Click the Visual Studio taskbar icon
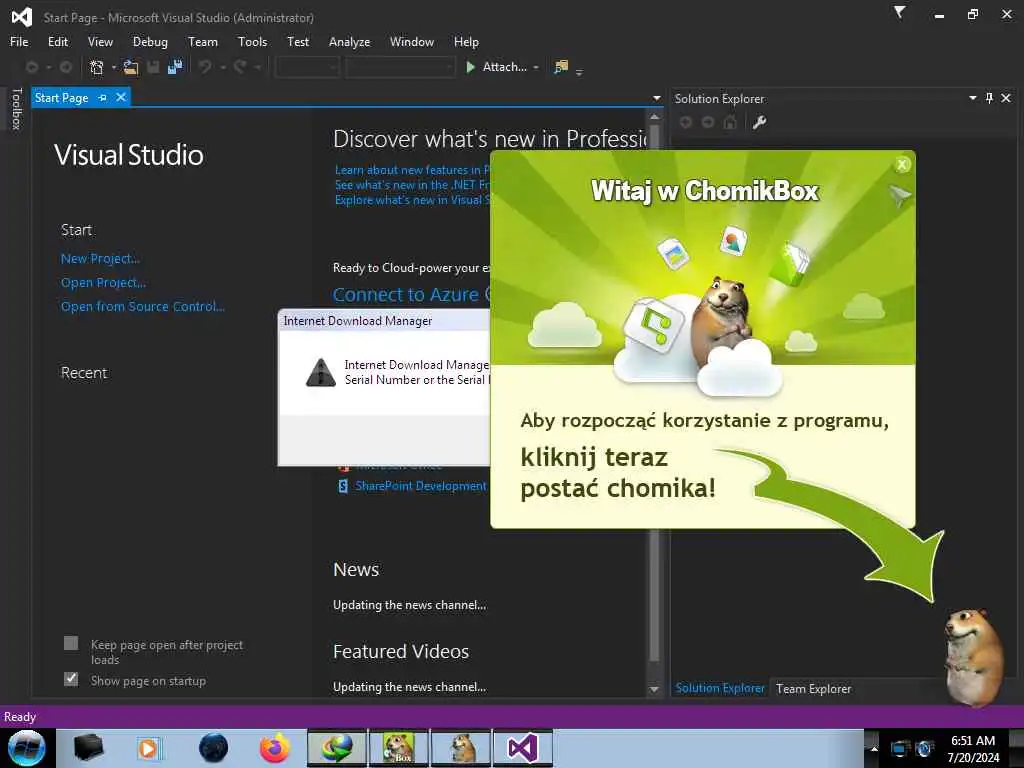The width and height of the screenshot is (1024, 768). 523,748
